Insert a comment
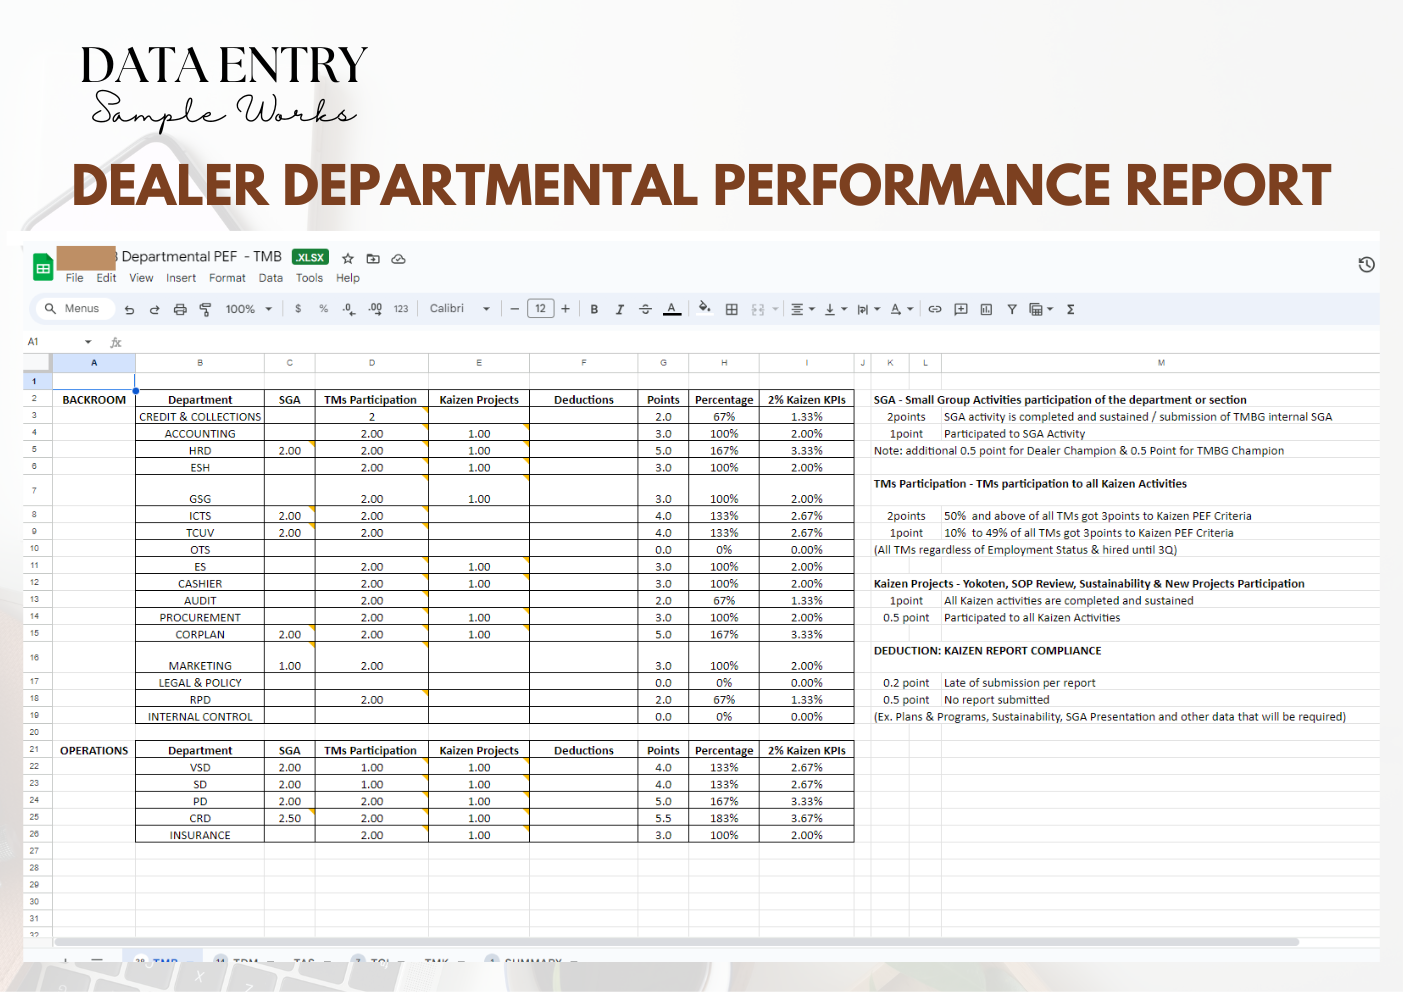Screen dimensions: 1403x992 (961, 310)
